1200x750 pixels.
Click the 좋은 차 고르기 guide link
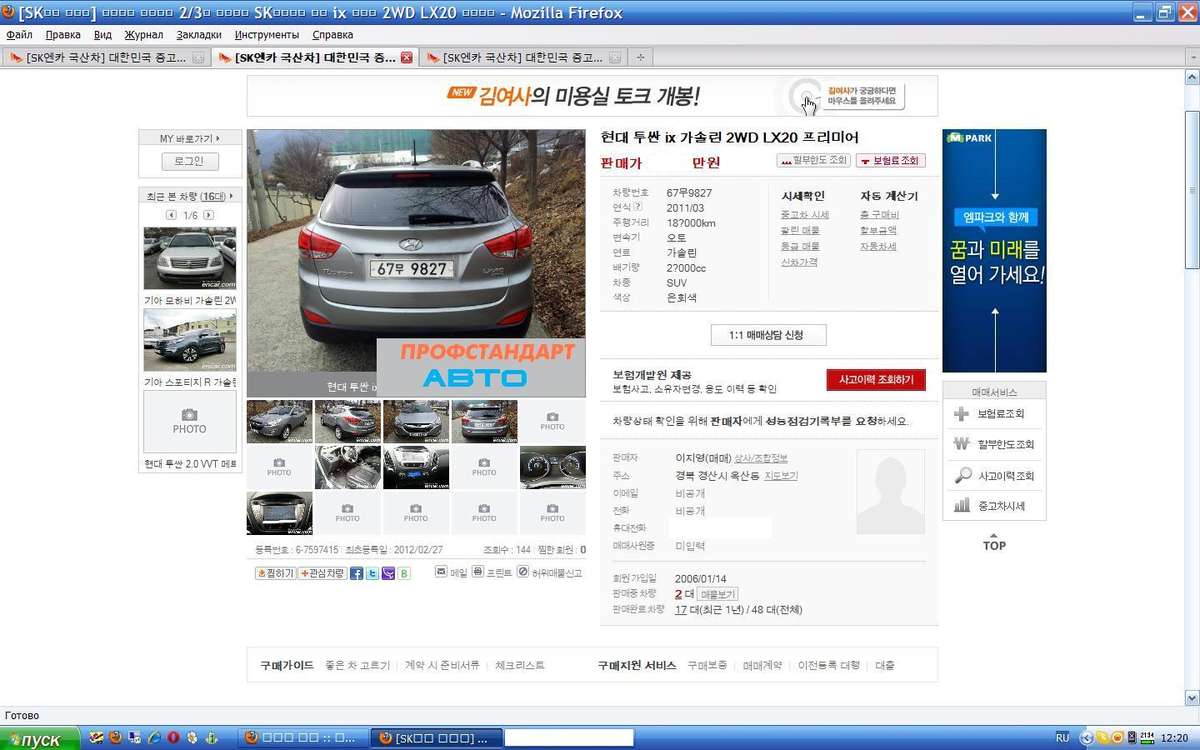[357, 665]
